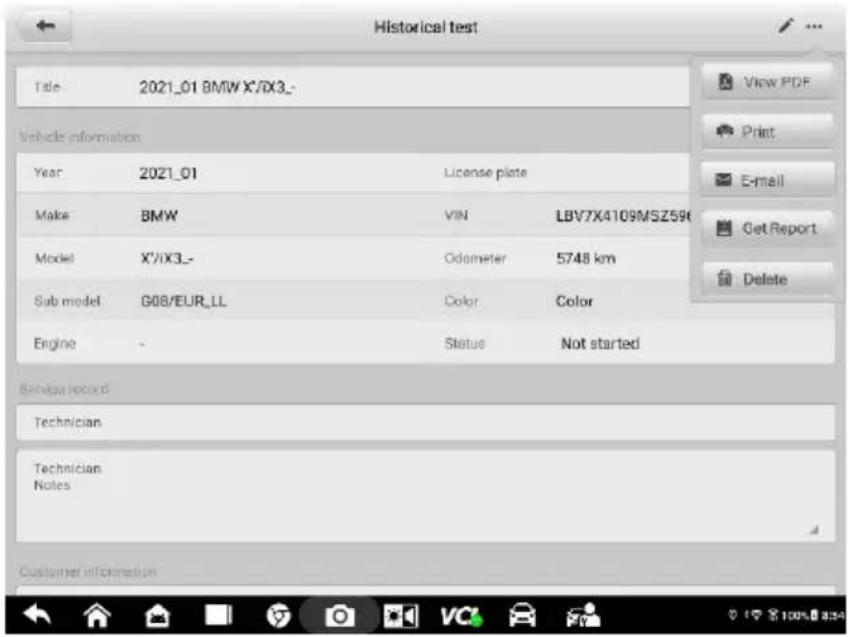Tap the camera screenshot icon

pos(339,616)
